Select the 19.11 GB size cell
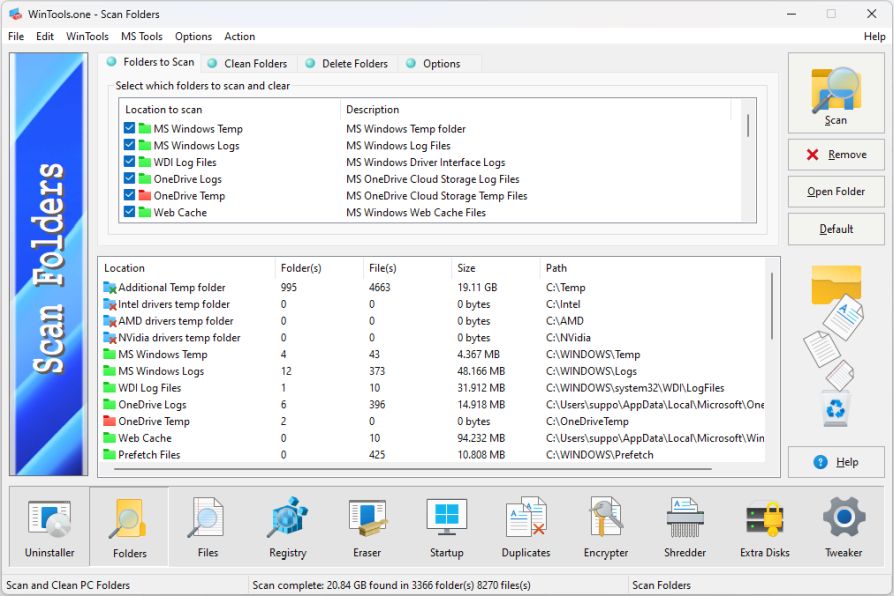894x596 pixels. 477,287
